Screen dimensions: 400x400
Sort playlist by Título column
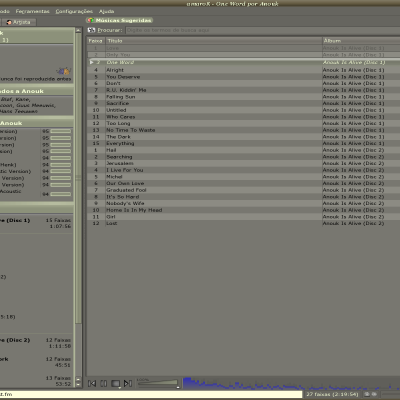(x=213, y=41)
